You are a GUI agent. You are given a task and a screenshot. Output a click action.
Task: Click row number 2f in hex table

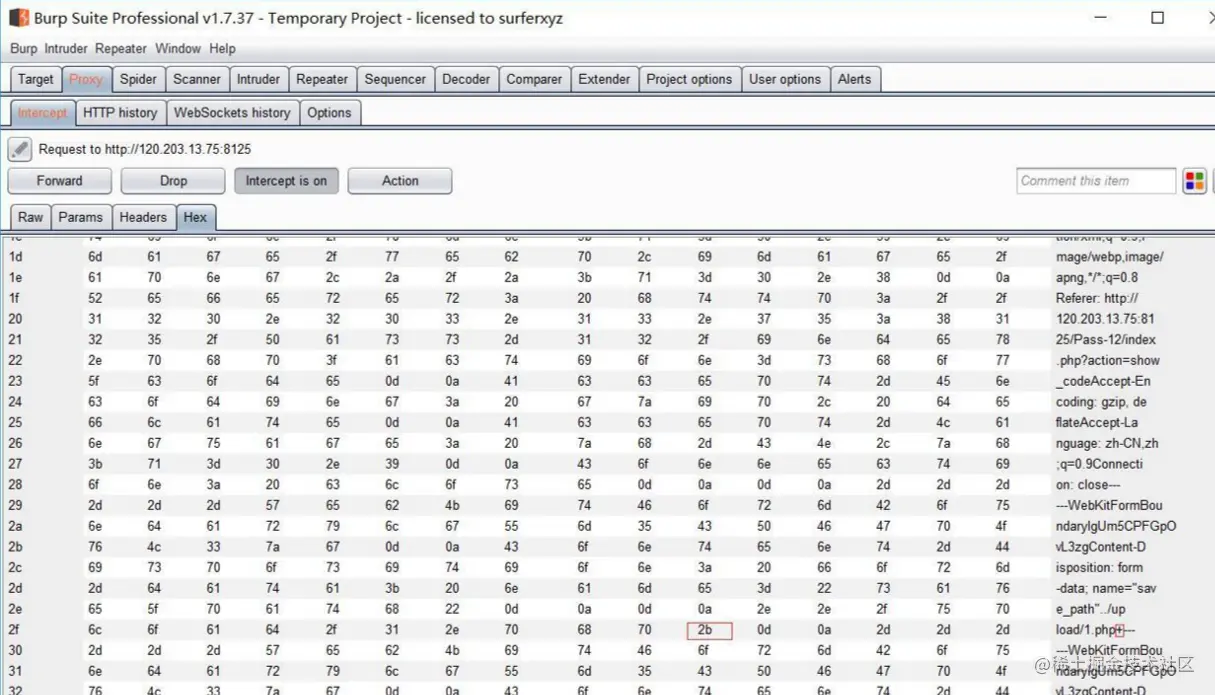(14, 630)
